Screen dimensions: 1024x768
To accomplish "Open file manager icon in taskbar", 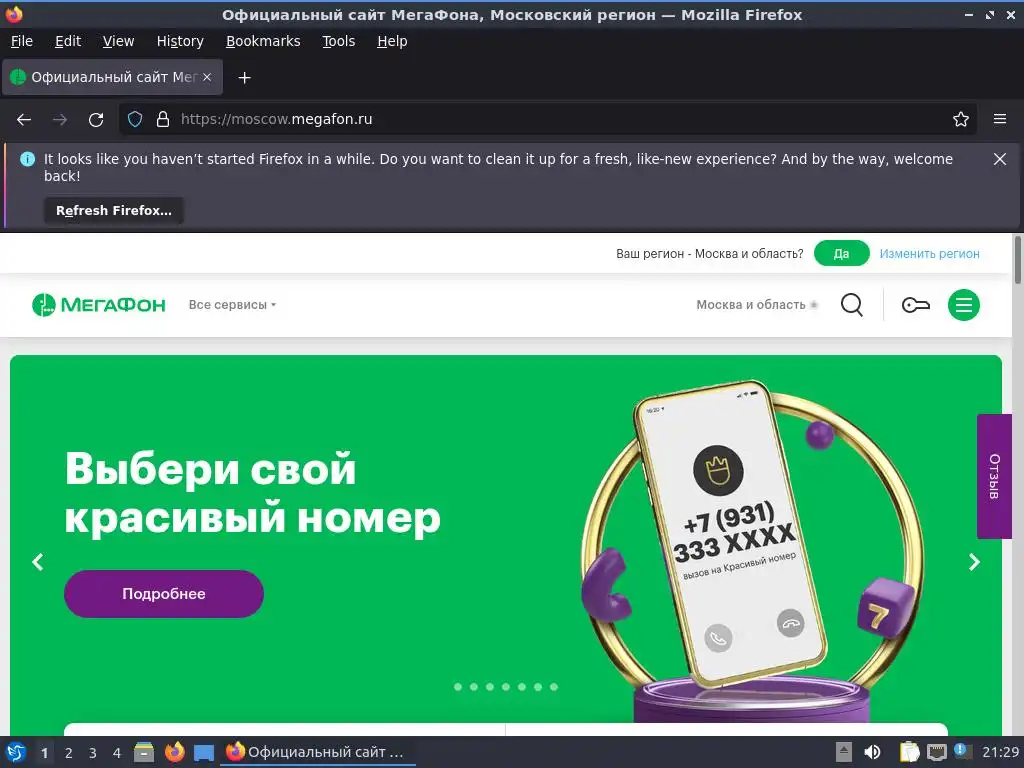I will pyautogui.click(x=144, y=752).
